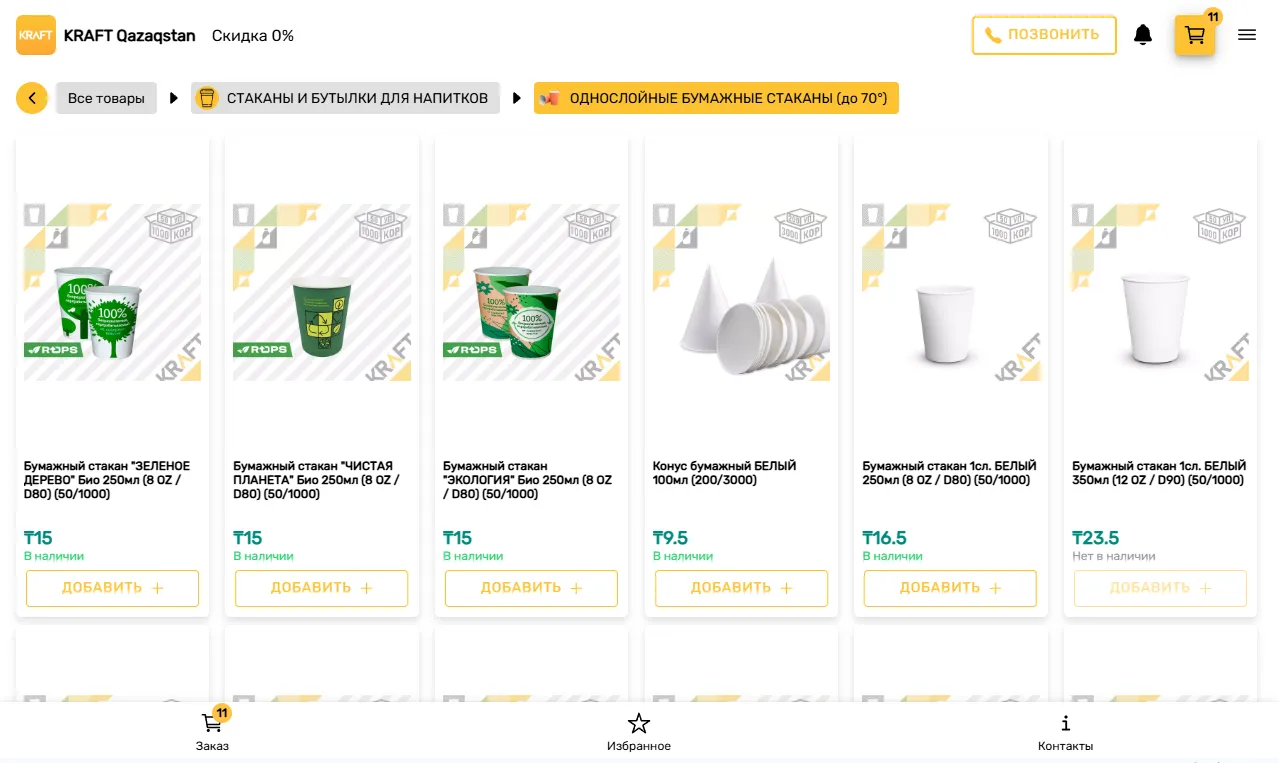
Task: Open Бумажный стакан БЕЛЫЙ 350мл product title
Action: (x=1159, y=473)
